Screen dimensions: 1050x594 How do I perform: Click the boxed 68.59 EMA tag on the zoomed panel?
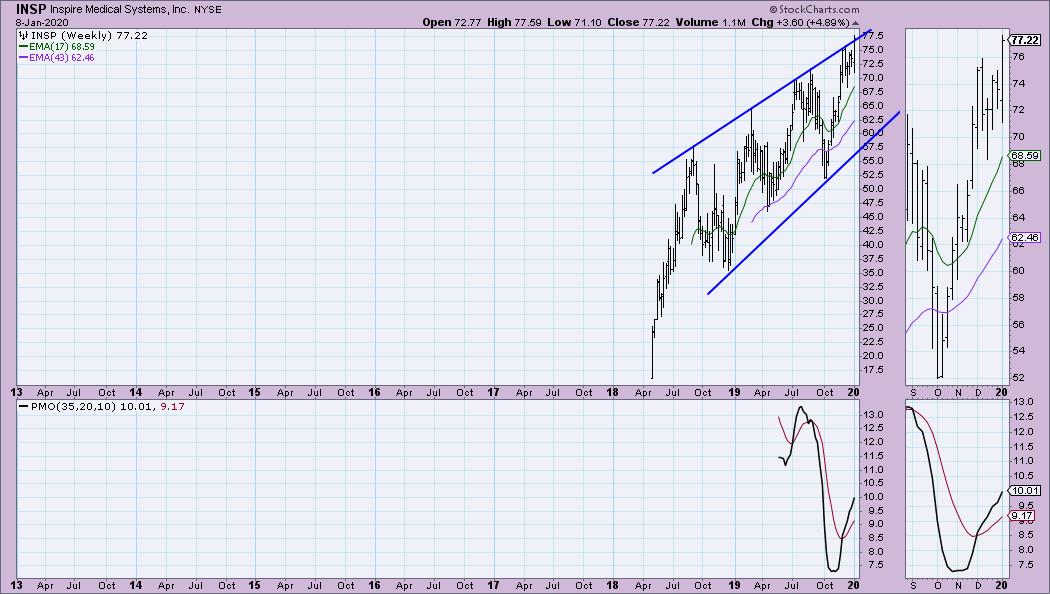click(1025, 155)
